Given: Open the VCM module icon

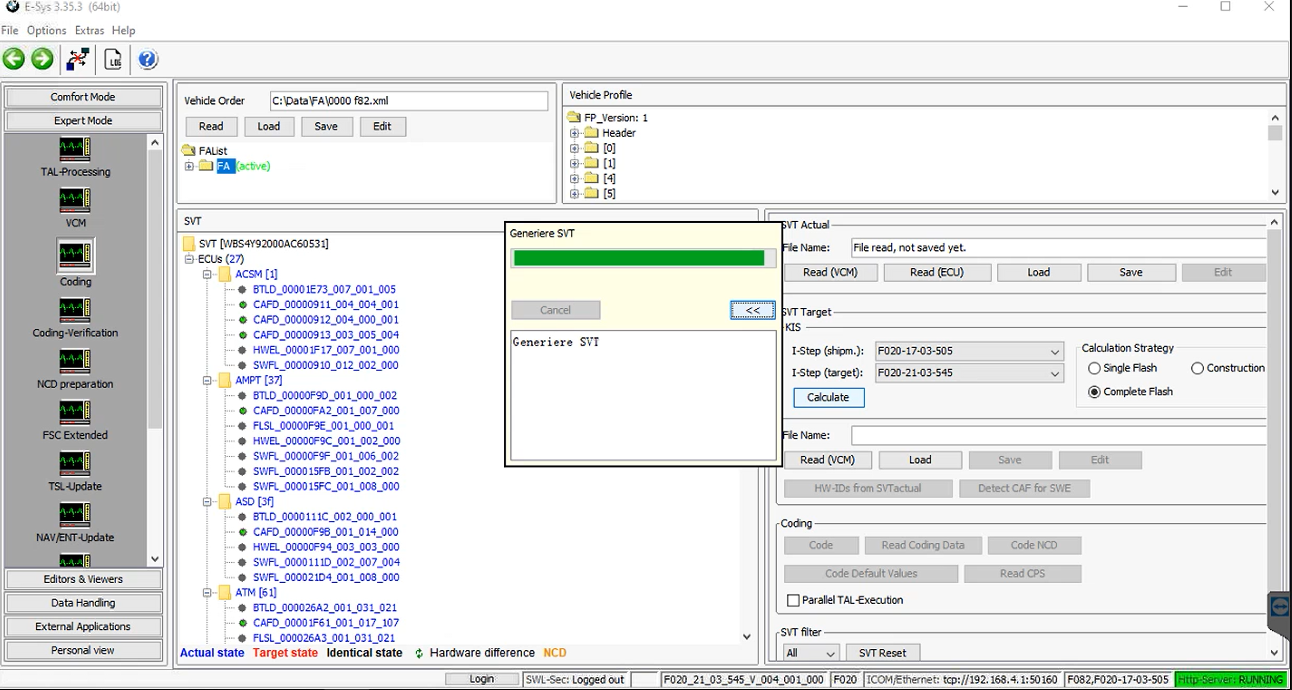Looking at the screenshot, I should click(x=75, y=200).
